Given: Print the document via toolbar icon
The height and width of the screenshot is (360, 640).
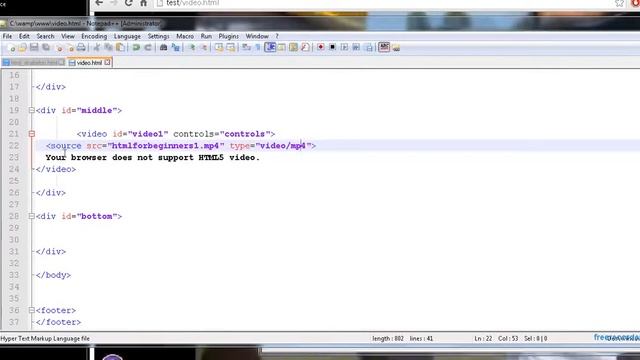Looking at the screenshot, I should 81,48.
